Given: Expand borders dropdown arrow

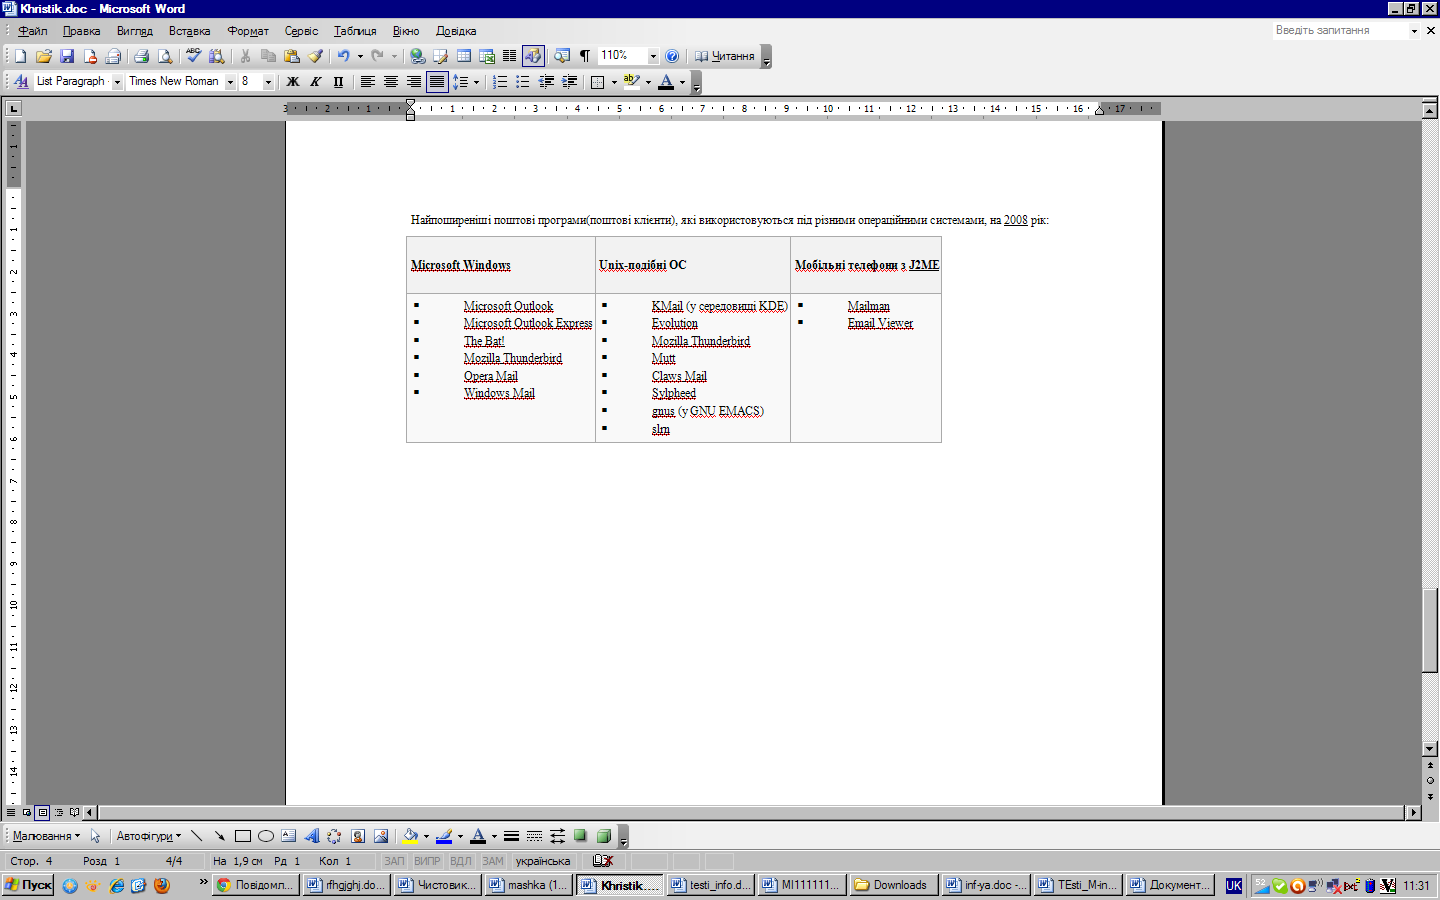Looking at the screenshot, I should pos(614,82).
